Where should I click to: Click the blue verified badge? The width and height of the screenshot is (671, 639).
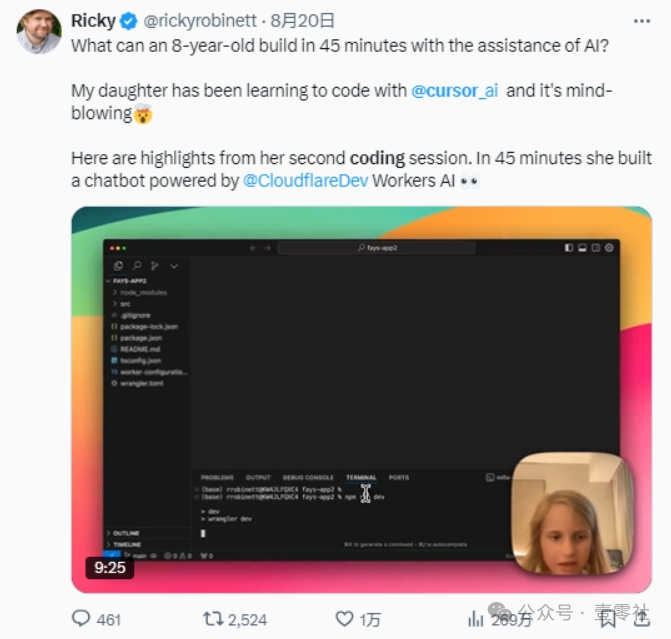click(129, 21)
